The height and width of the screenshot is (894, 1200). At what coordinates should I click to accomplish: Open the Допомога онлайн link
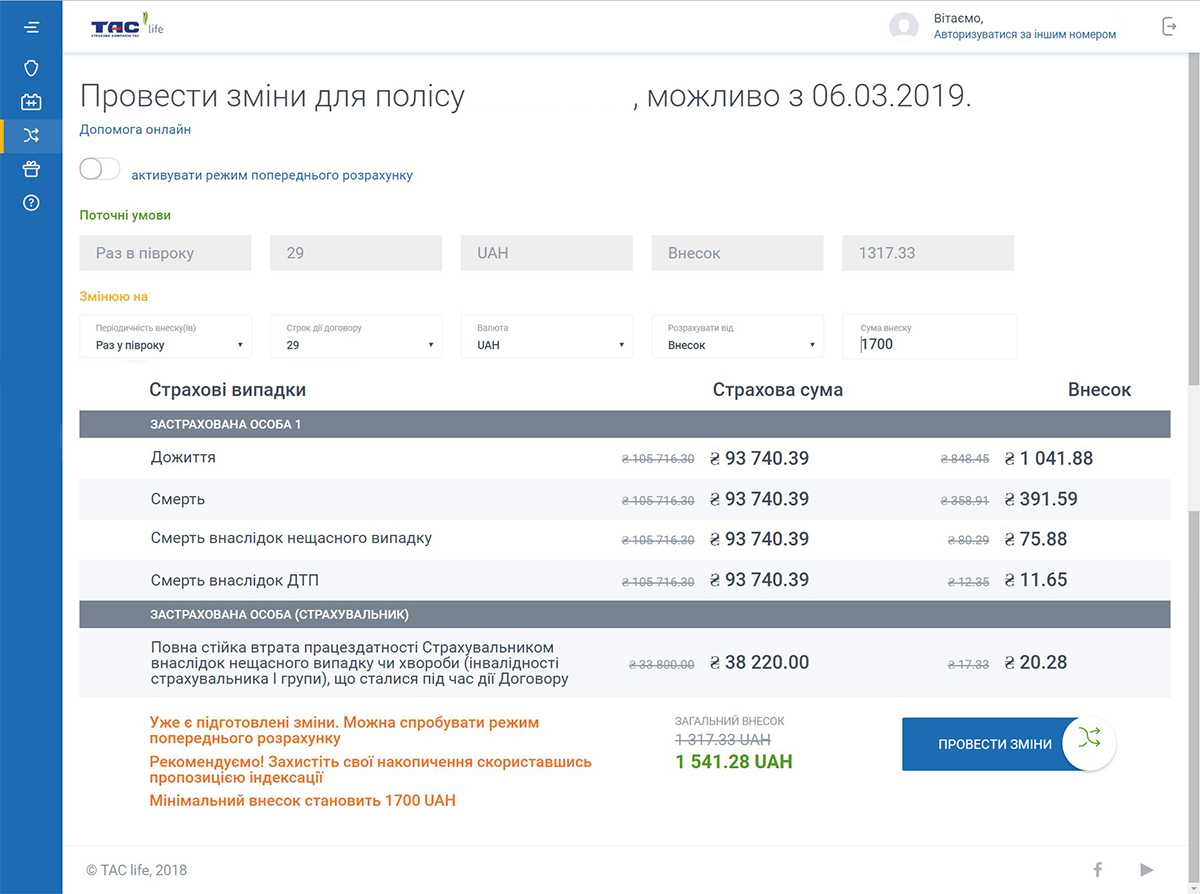click(x=135, y=129)
